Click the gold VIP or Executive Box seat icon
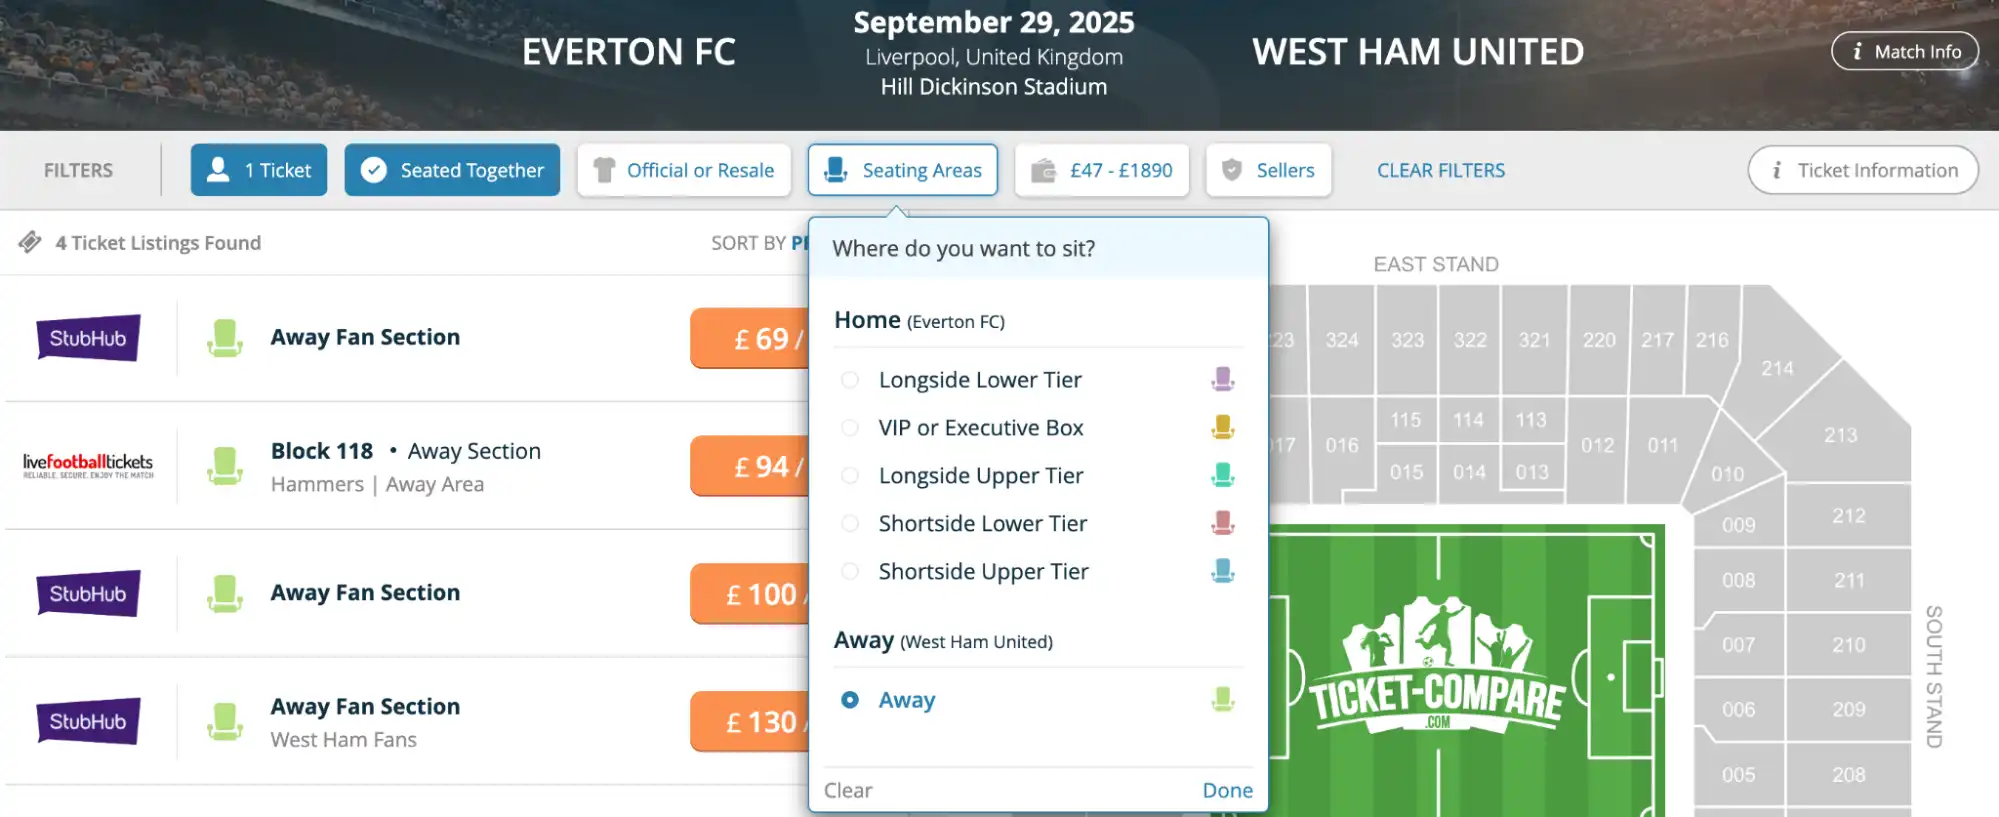Screen dimensions: 1999x817 1223,427
